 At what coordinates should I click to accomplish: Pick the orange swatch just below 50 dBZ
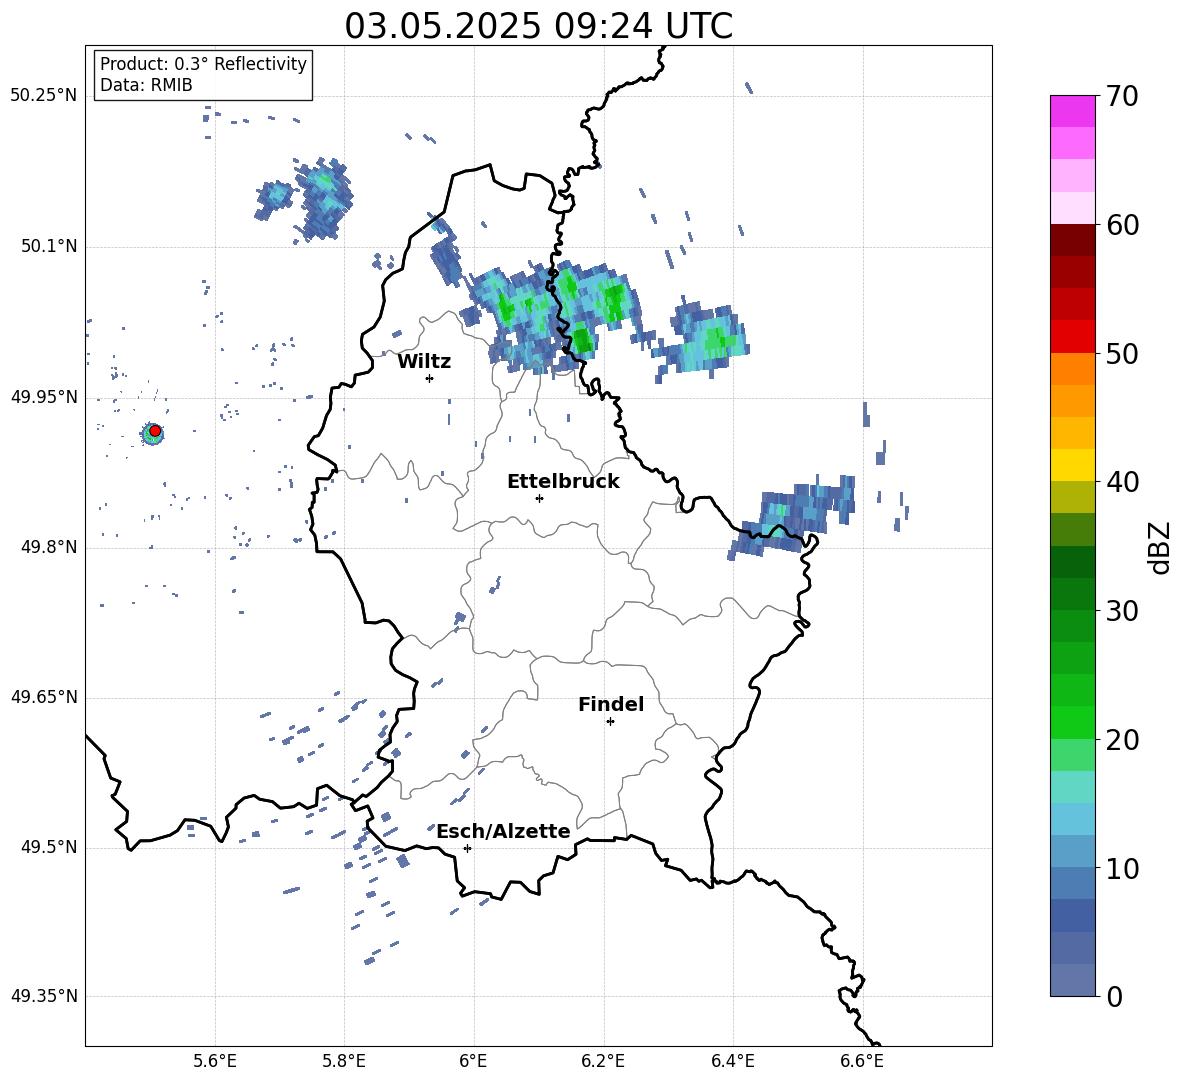coord(1072,369)
